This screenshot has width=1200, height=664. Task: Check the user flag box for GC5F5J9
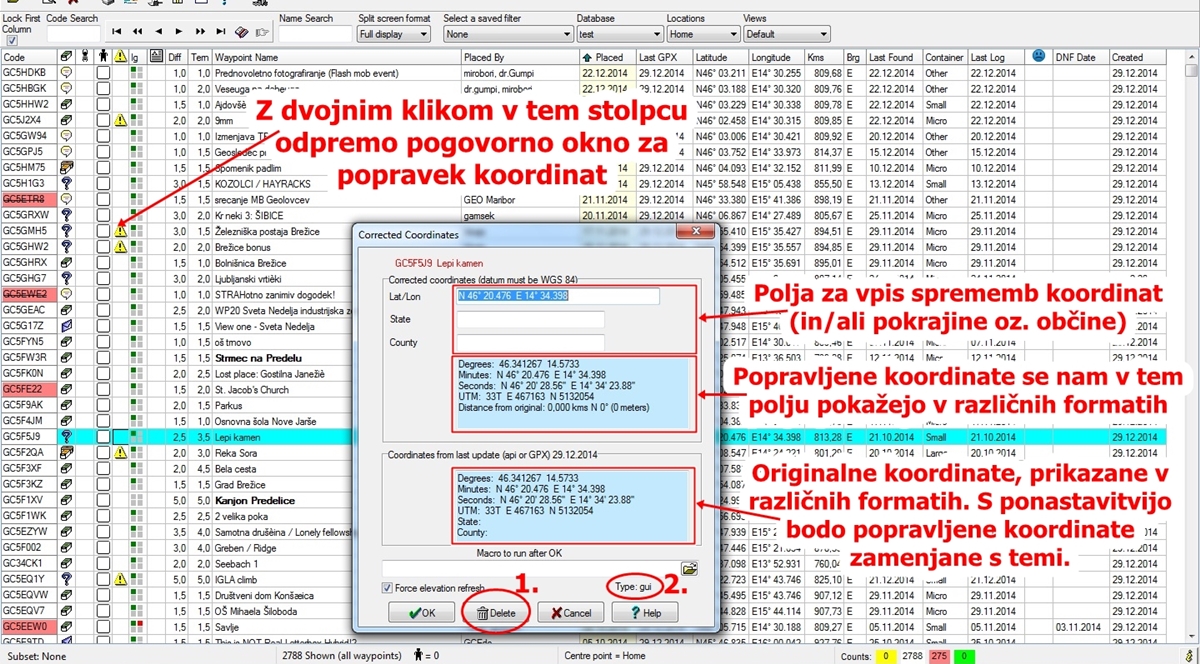(102, 436)
